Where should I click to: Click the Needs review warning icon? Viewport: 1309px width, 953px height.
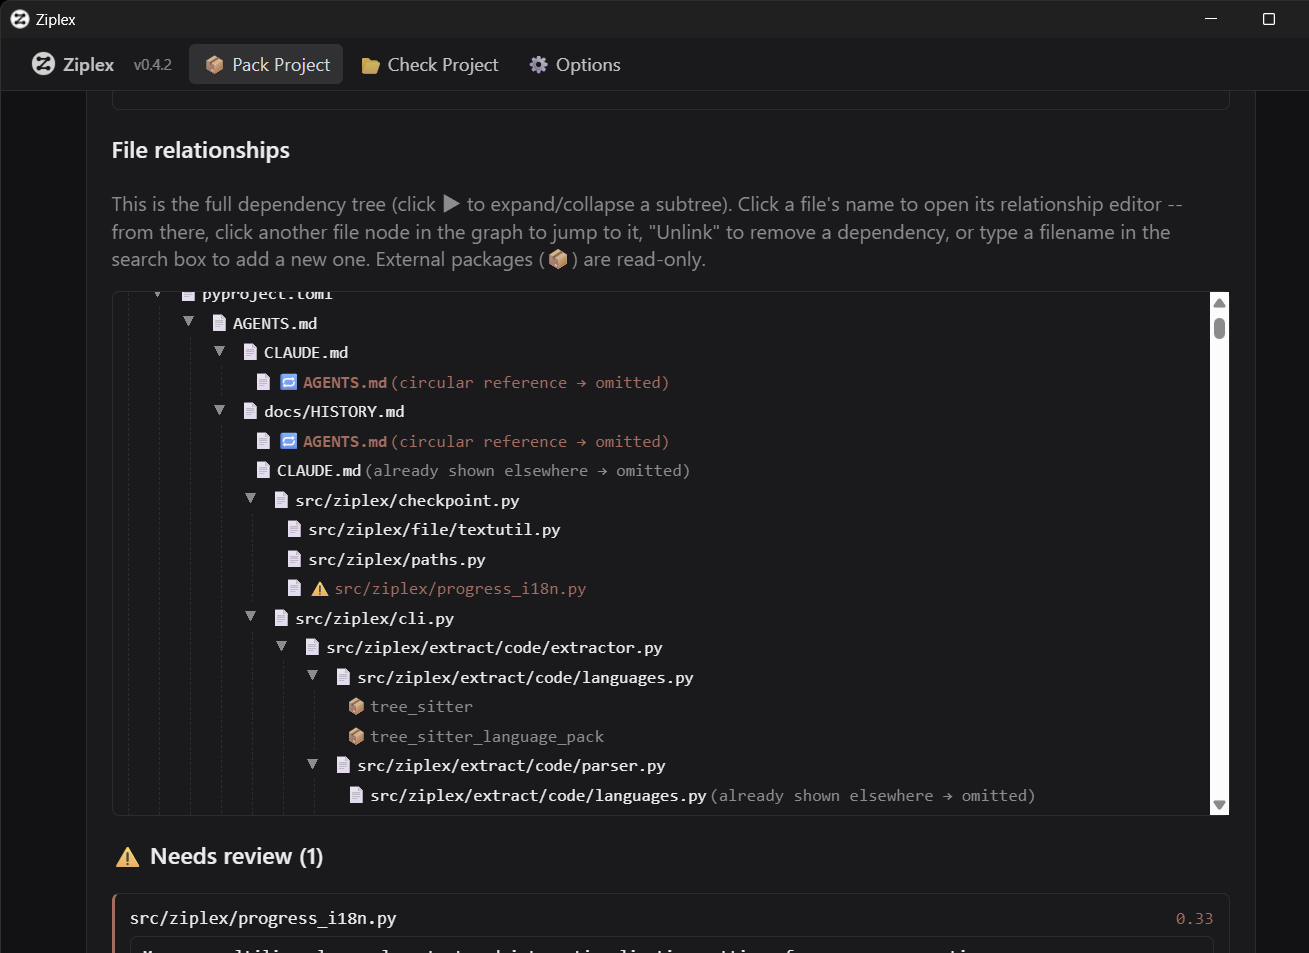(x=128, y=857)
